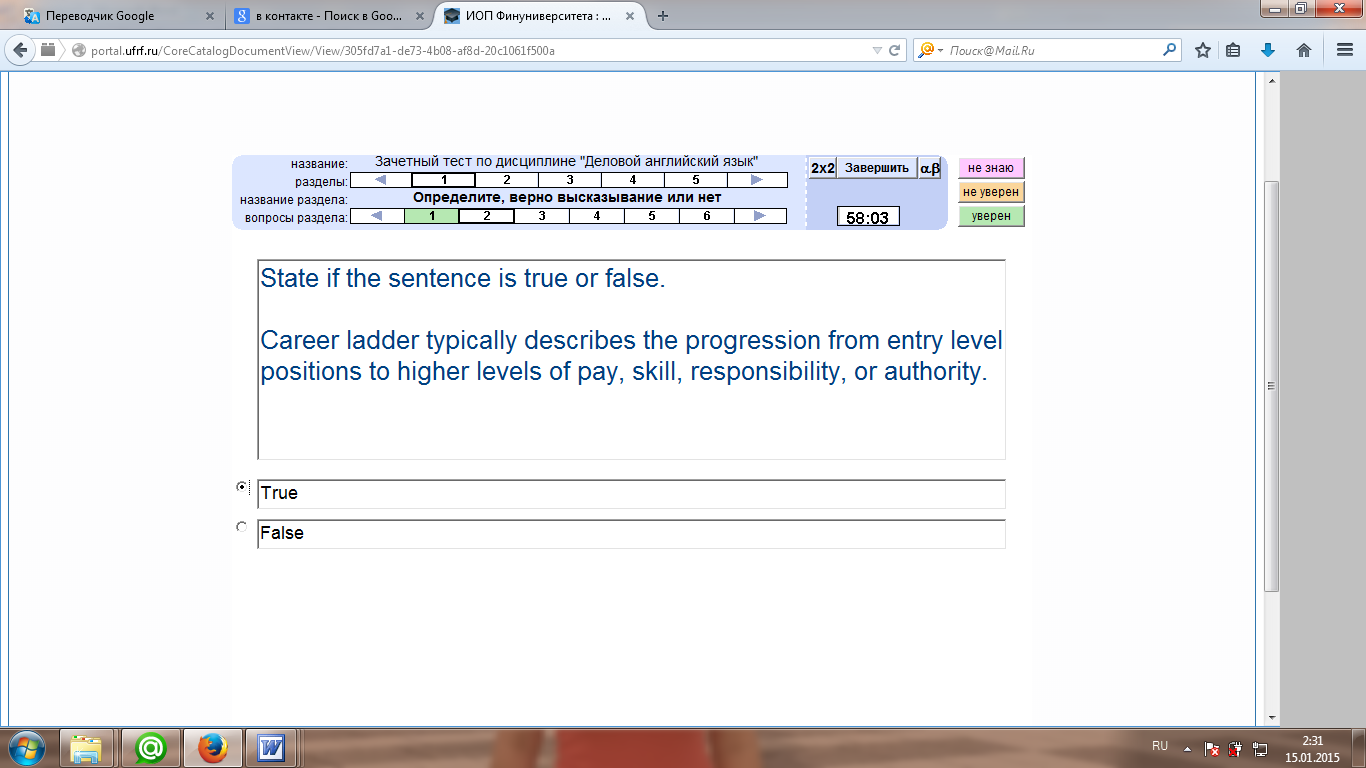Click the Action Center flag tray icon

tap(1211, 747)
